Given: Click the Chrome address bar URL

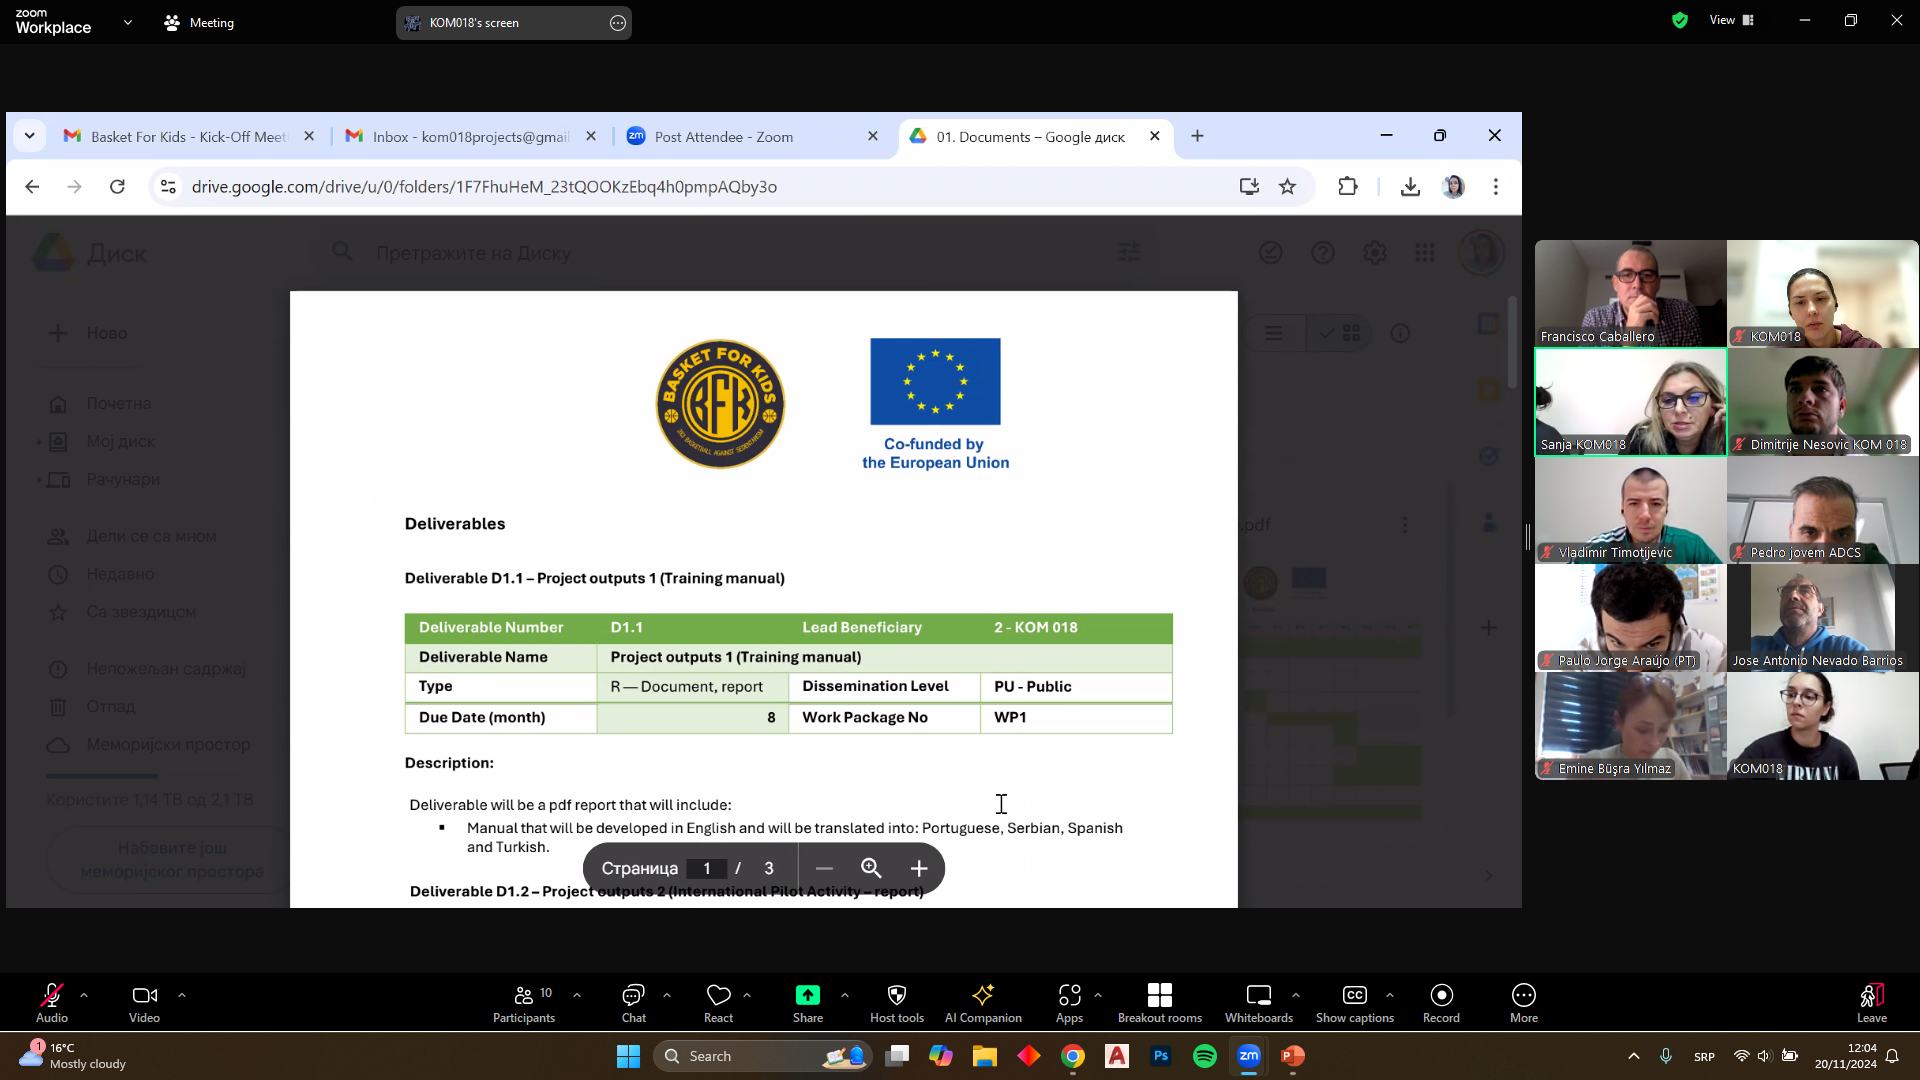Looking at the screenshot, I should click(484, 187).
